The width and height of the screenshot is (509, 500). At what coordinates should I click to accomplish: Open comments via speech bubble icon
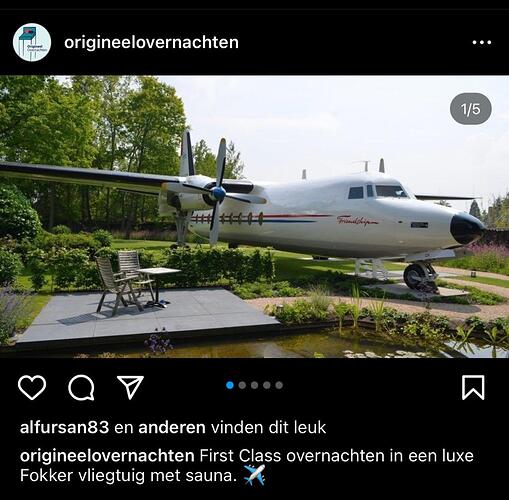(x=81, y=387)
